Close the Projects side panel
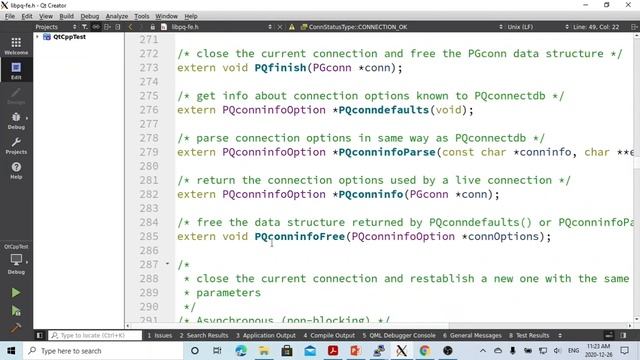 [118, 27]
